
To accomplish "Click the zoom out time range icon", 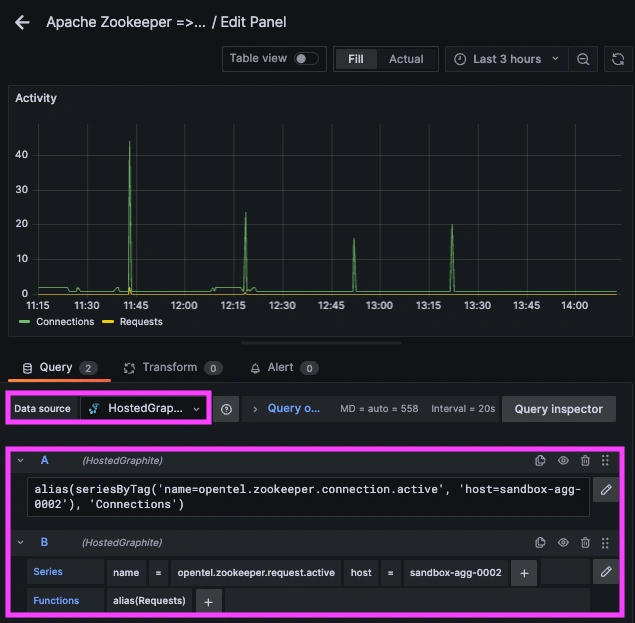I will tap(583, 59).
